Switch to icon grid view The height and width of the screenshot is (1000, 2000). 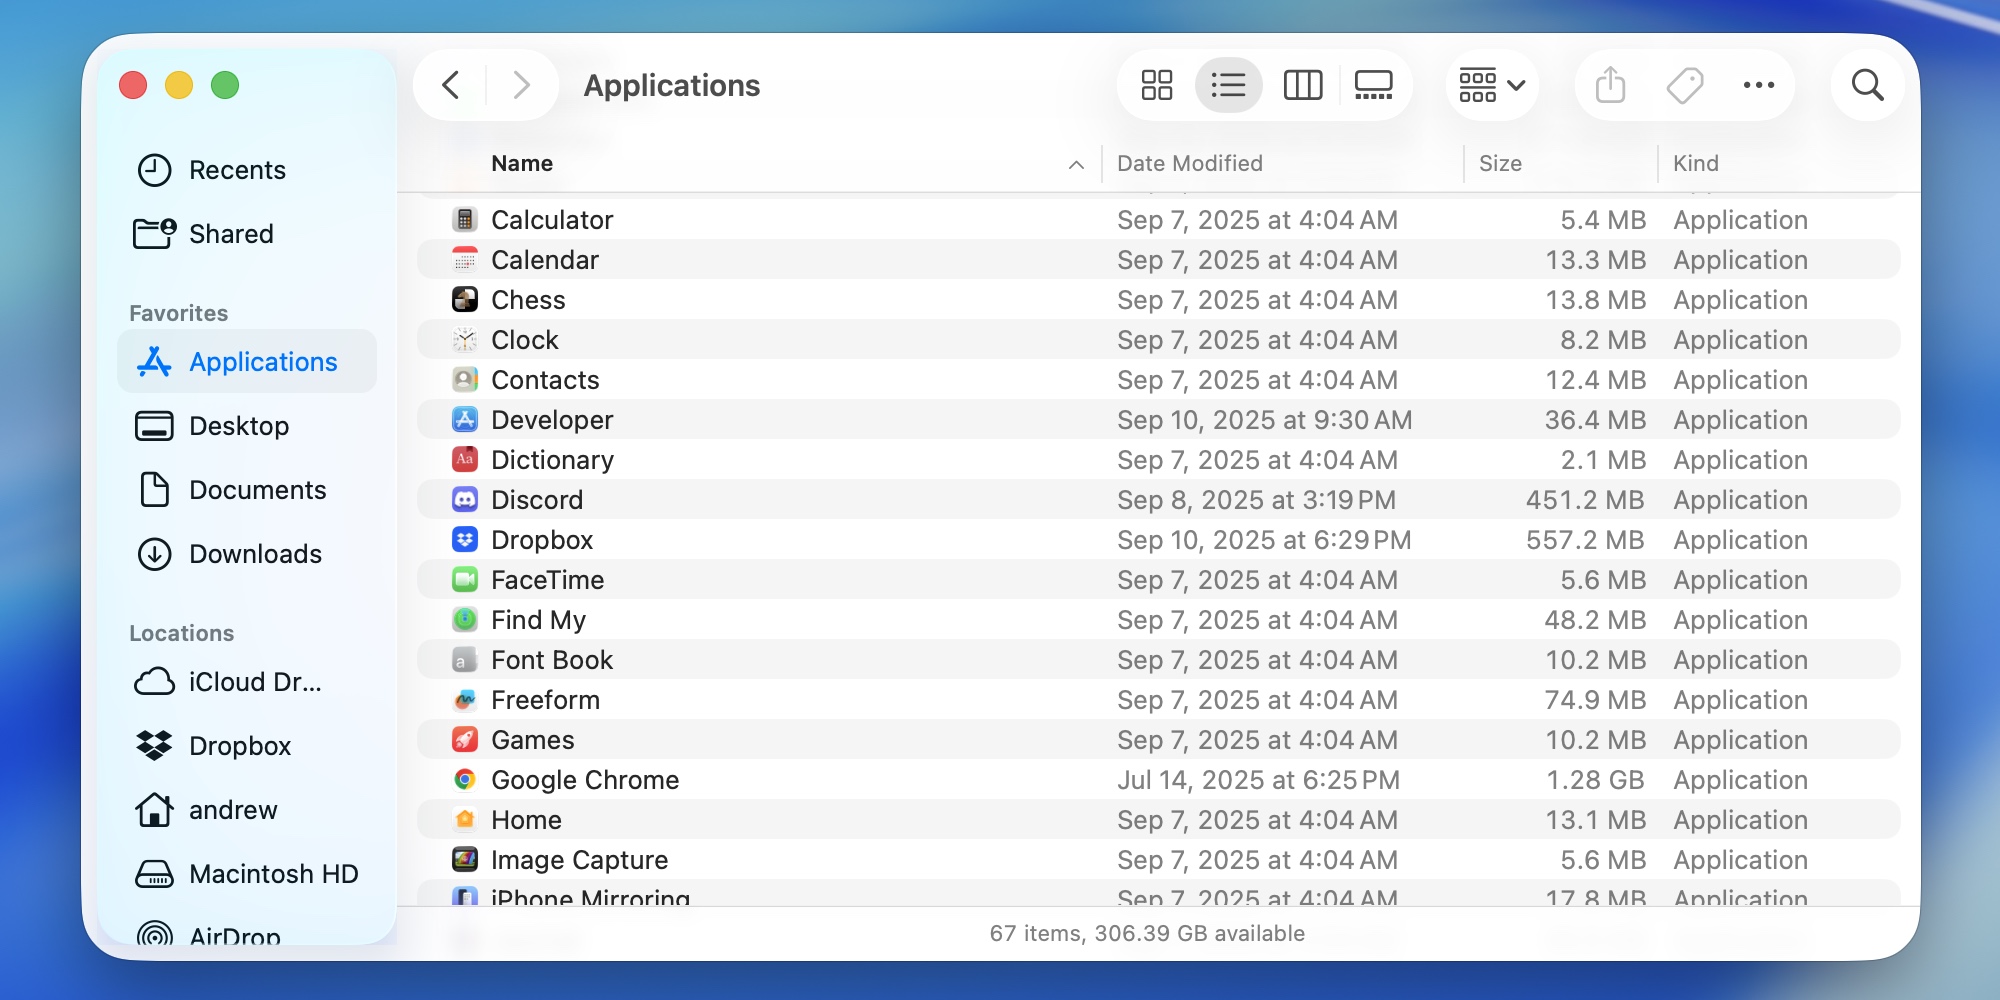1156,85
